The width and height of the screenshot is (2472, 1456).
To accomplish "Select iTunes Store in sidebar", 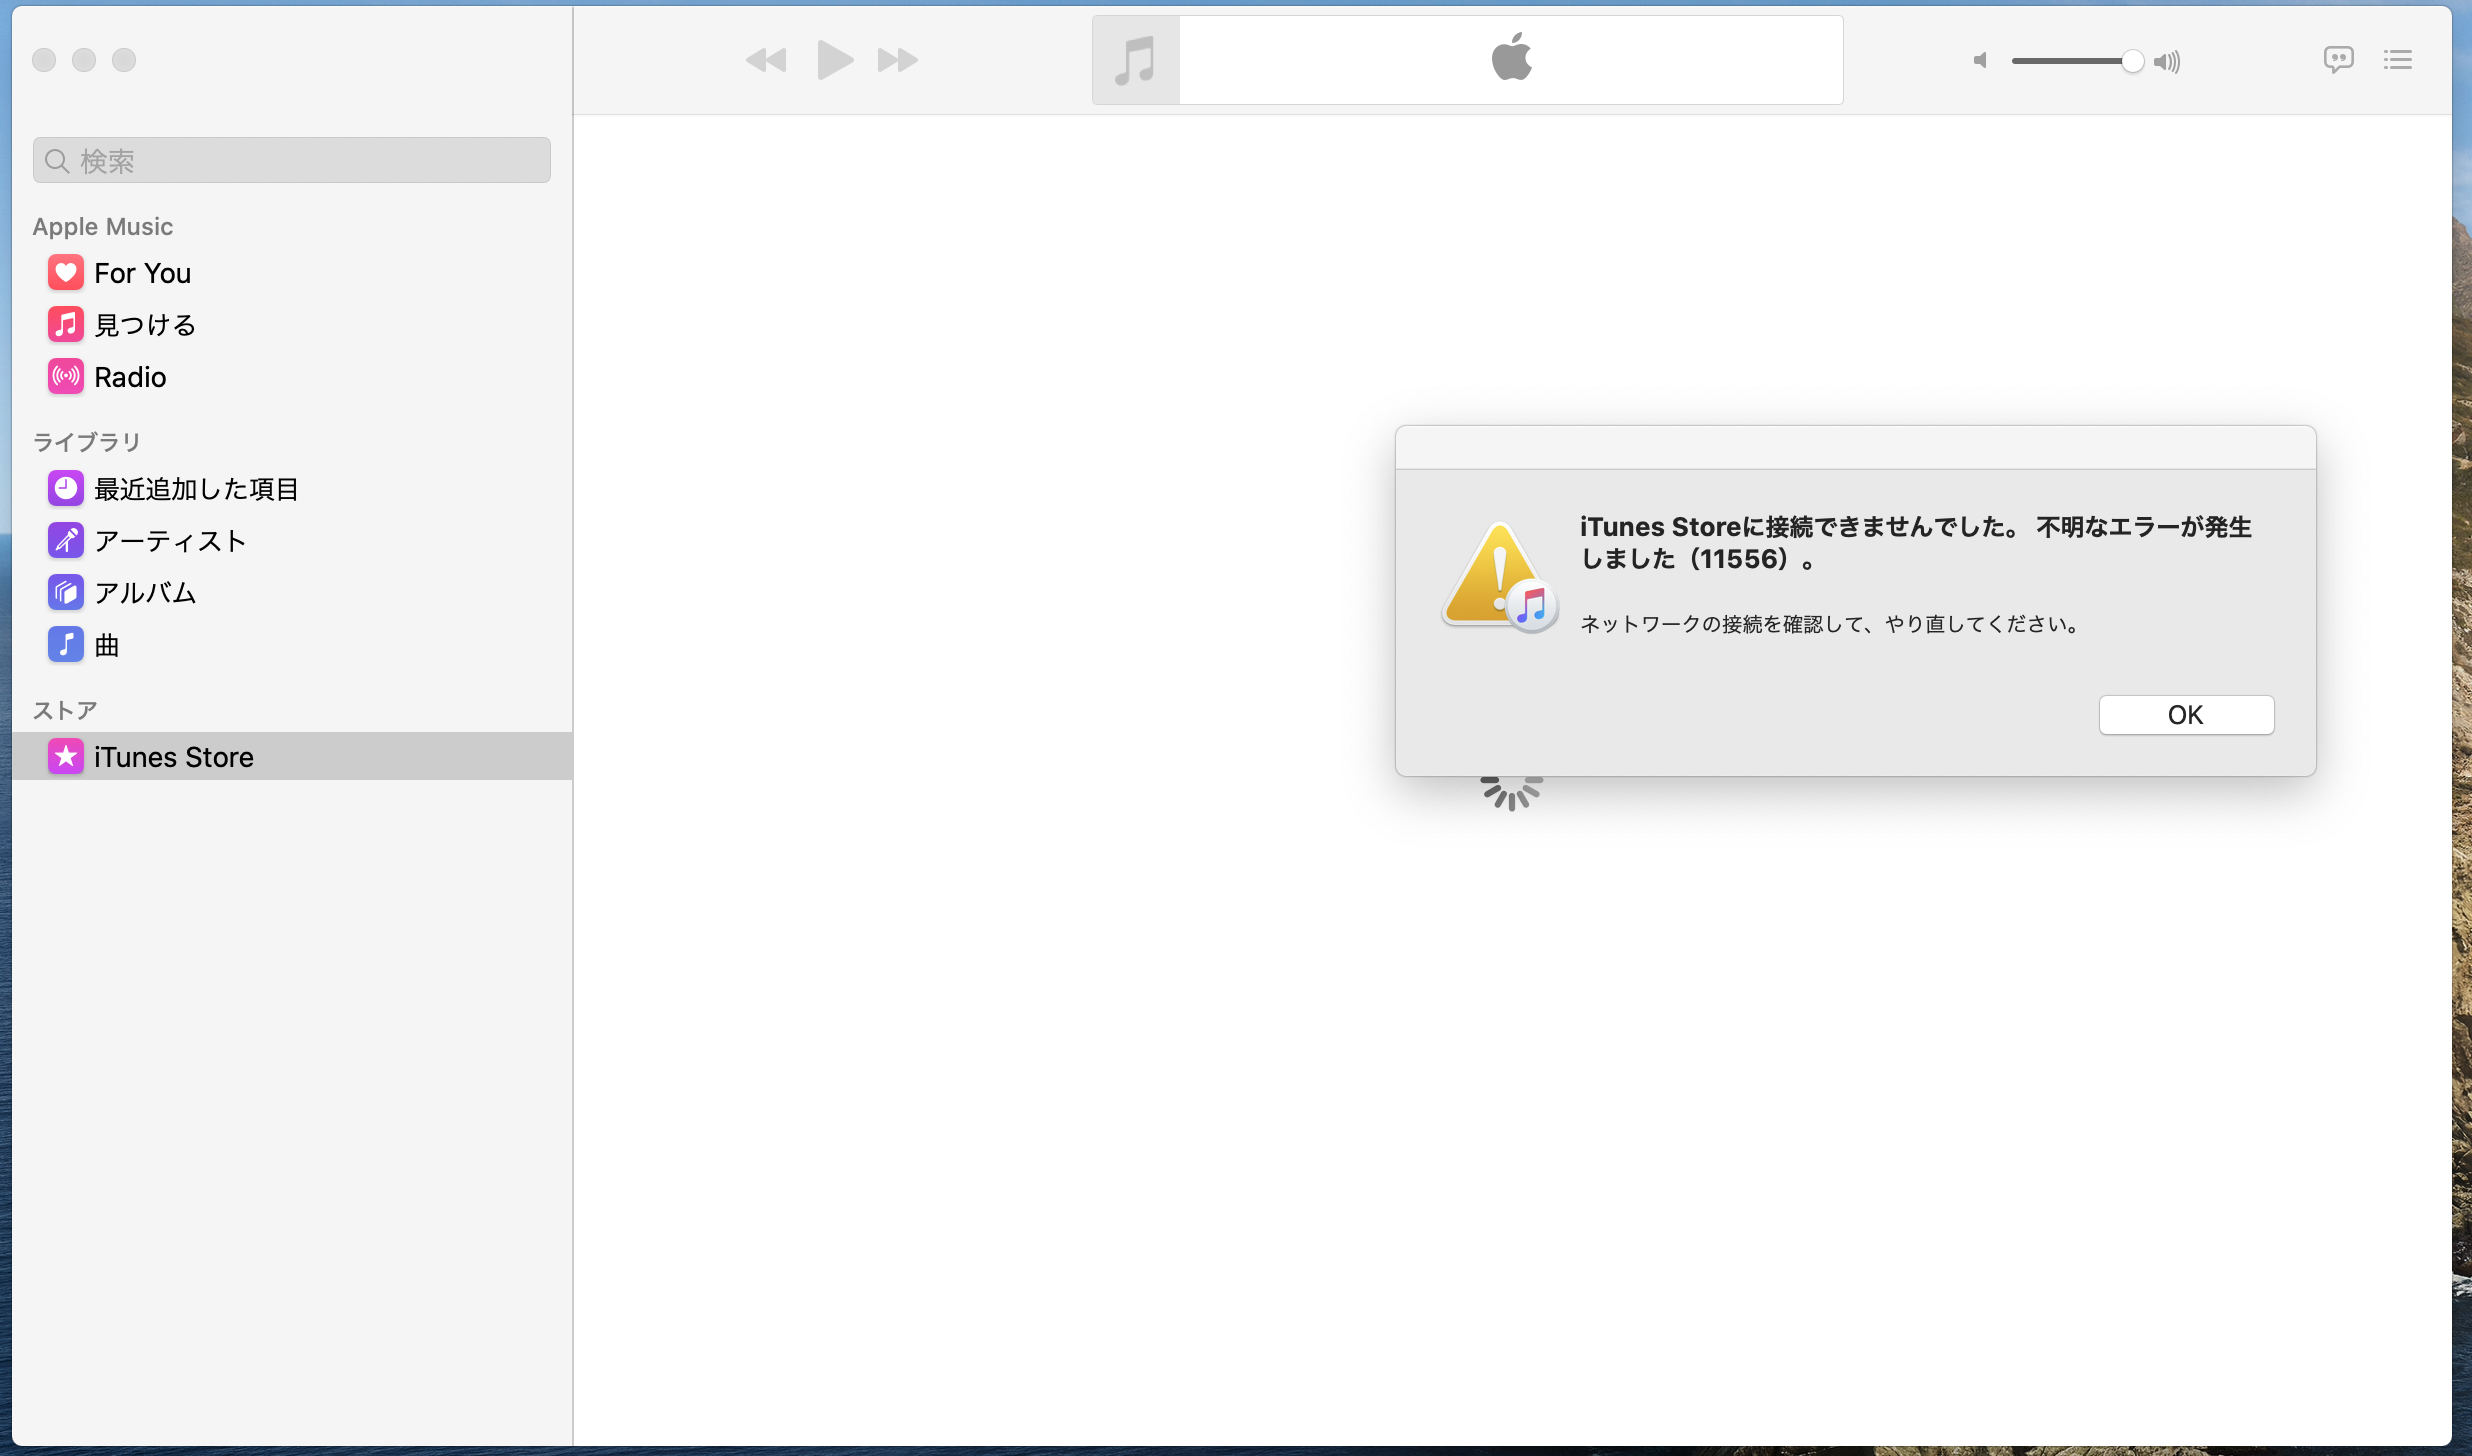I will (x=173, y=757).
